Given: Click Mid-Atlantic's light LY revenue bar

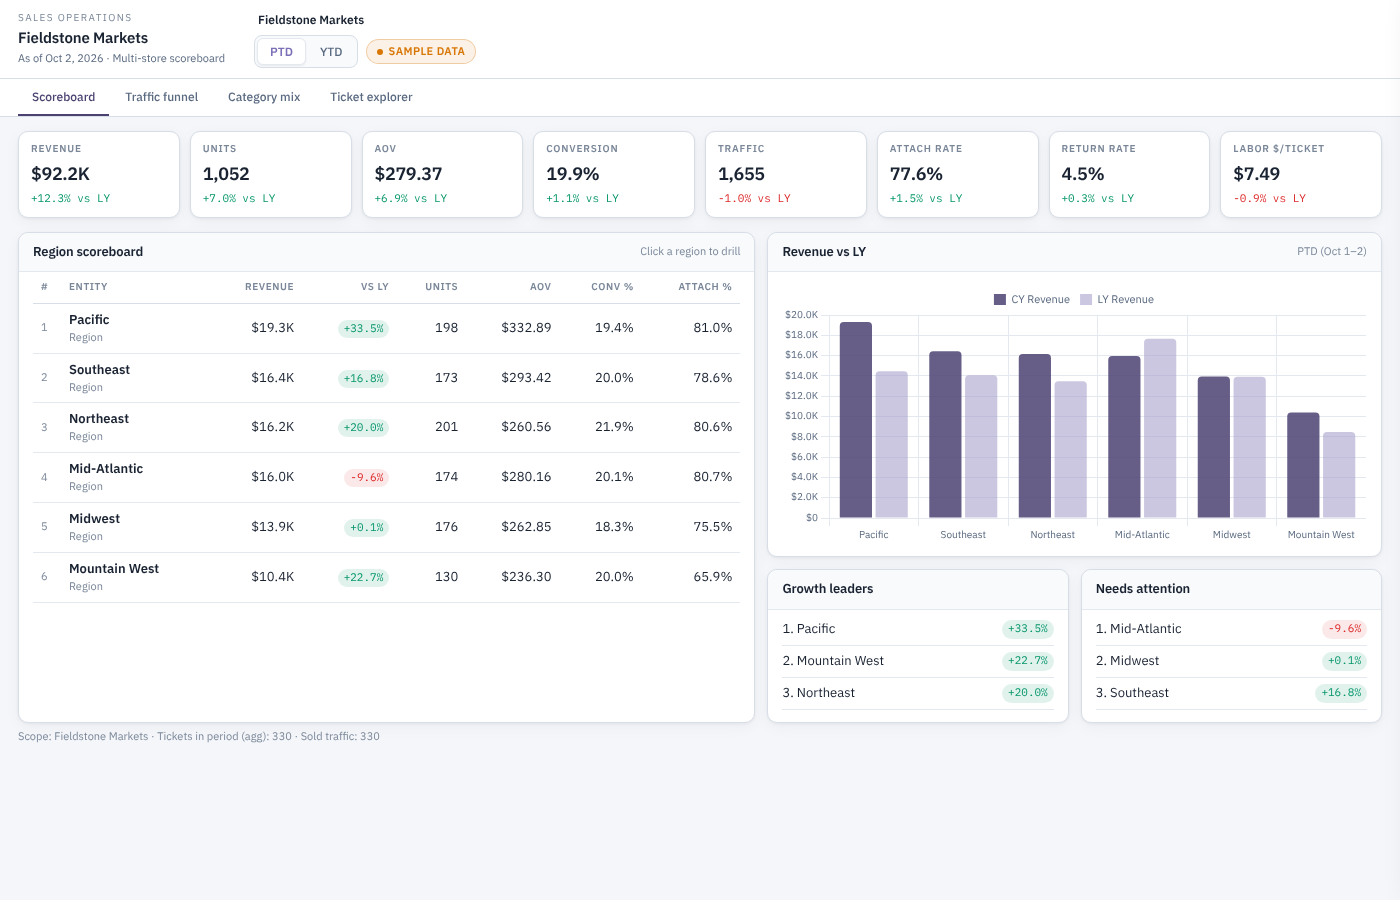Looking at the screenshot, I should click(x=1160, y=428).
